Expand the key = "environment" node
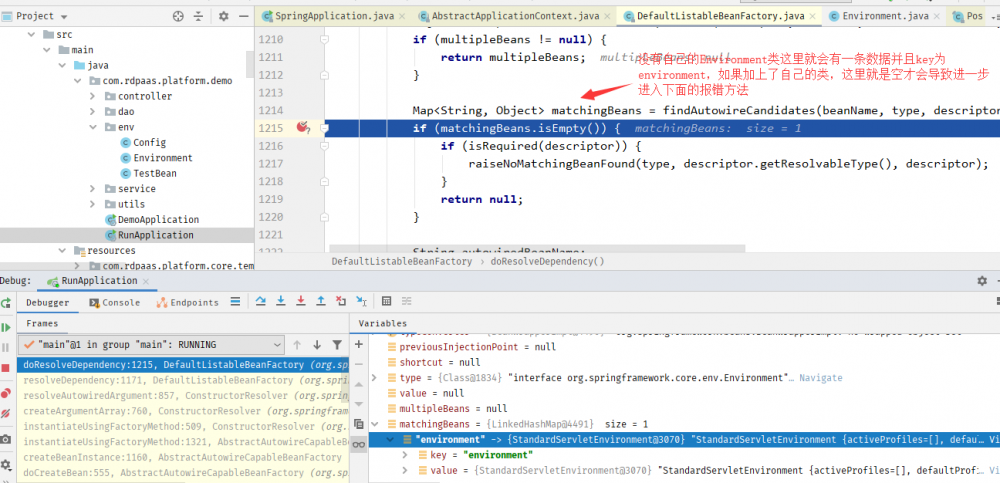The width and height of the screenshot is (1000, 483). pos(405,455)
